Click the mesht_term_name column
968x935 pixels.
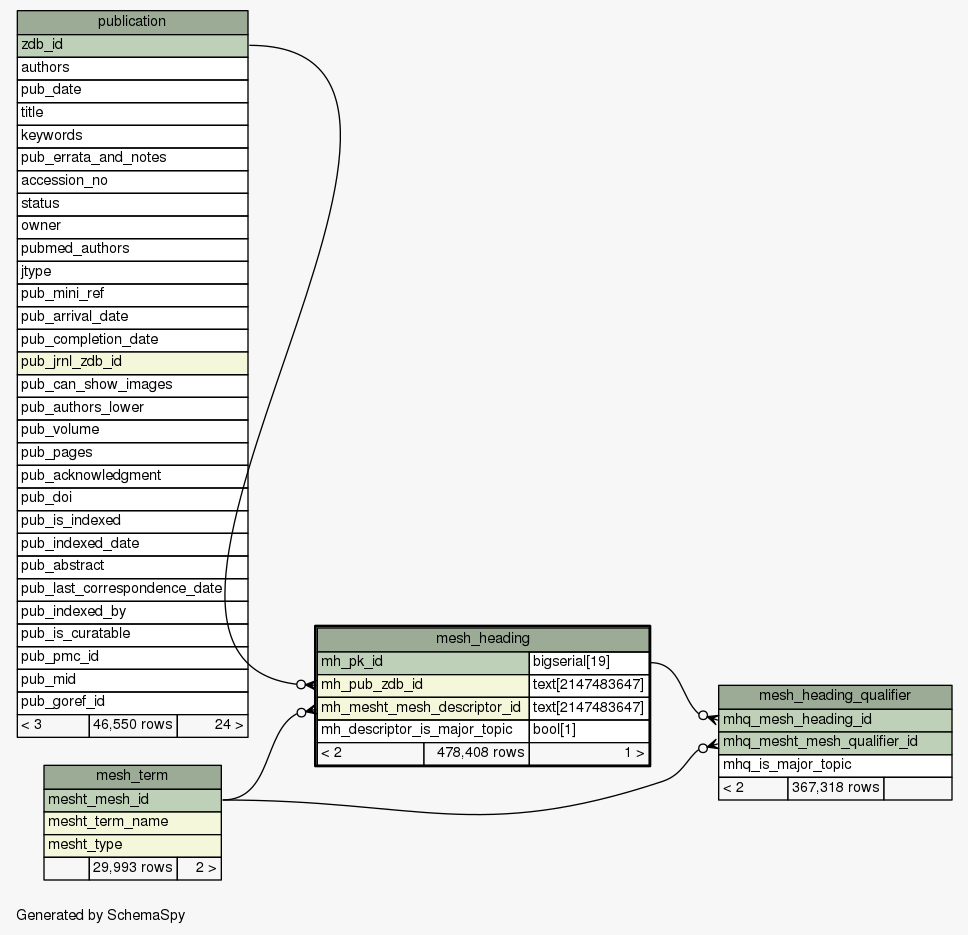click(132, 822)
